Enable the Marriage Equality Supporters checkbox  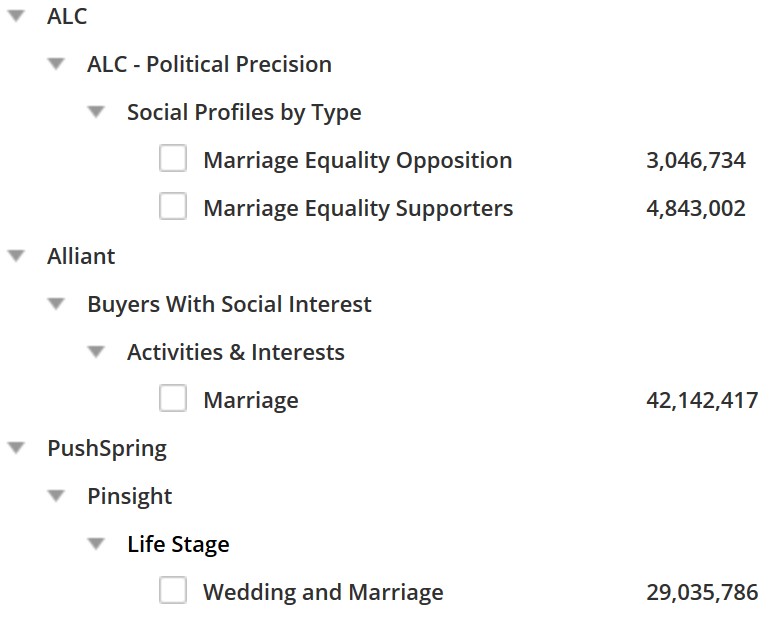pyautogui.click(x=173, y=207)
